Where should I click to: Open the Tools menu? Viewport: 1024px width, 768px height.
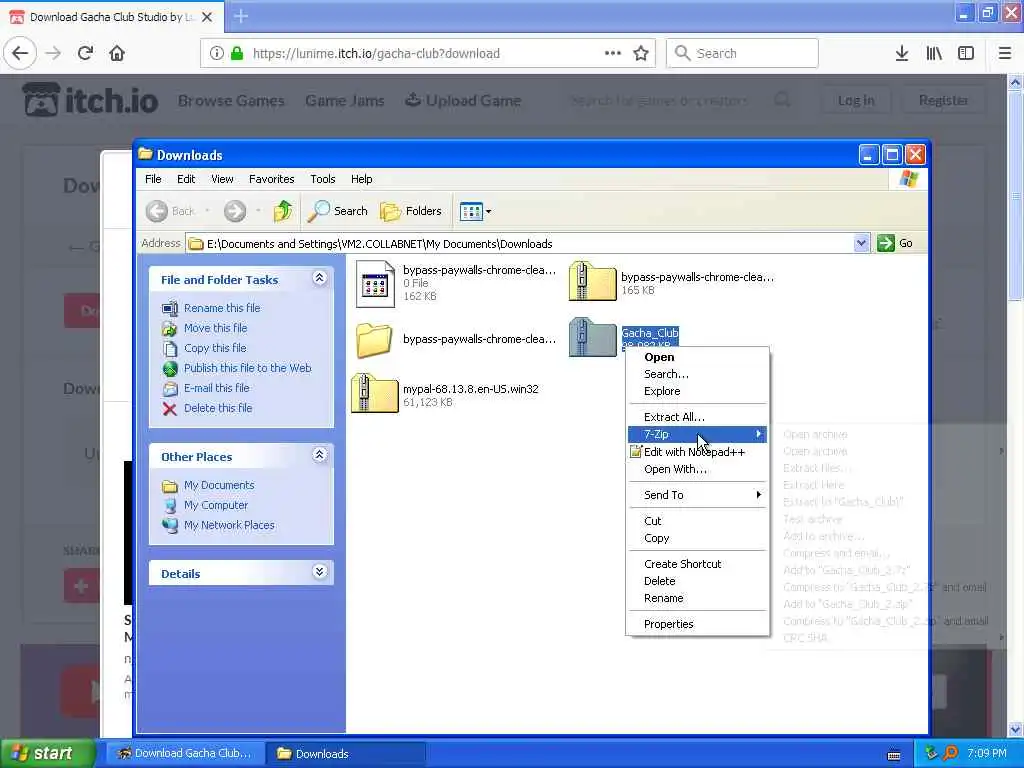point(323,179)
